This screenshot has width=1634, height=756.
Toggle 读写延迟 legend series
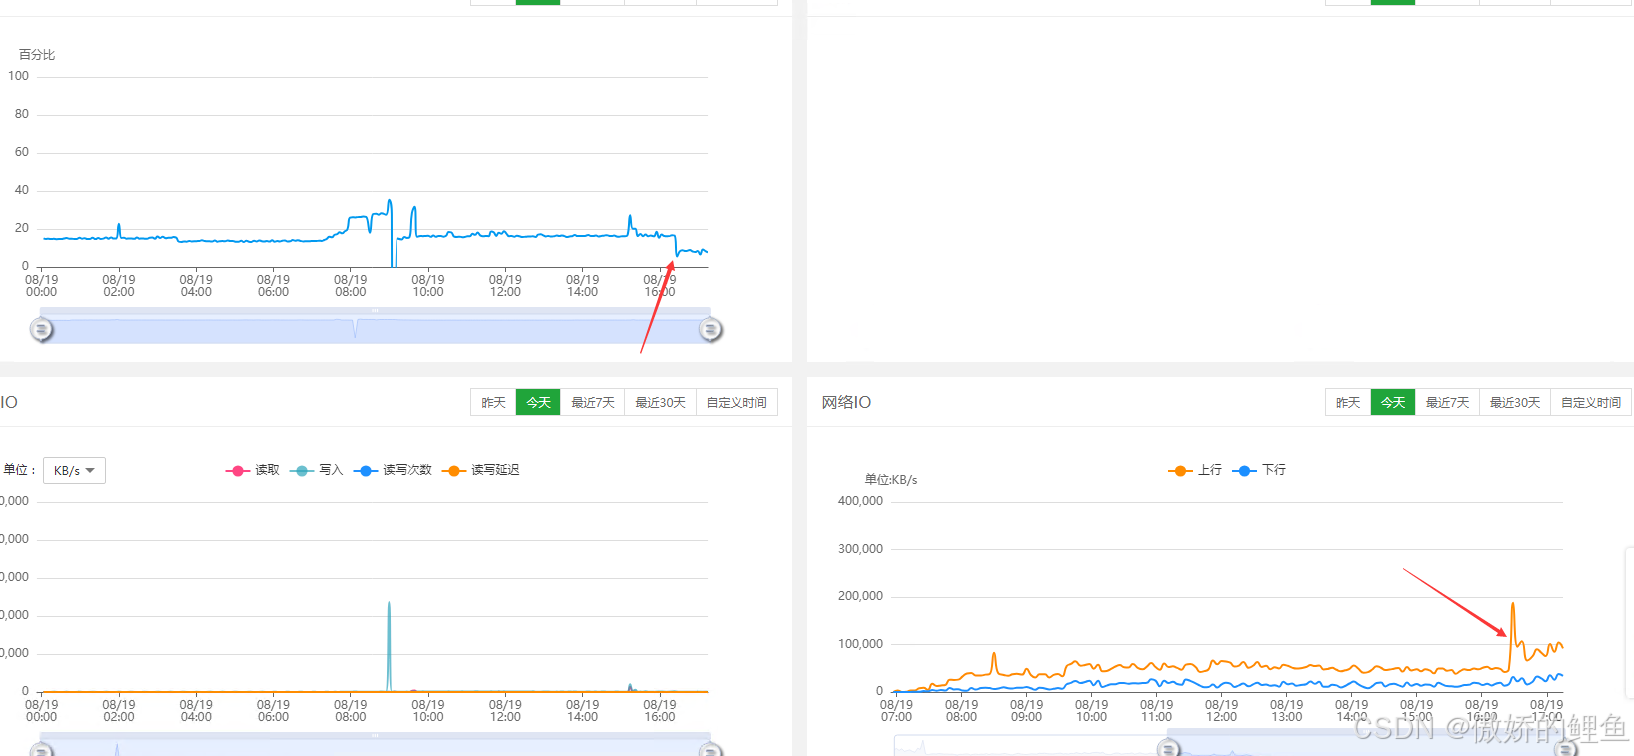481,470
